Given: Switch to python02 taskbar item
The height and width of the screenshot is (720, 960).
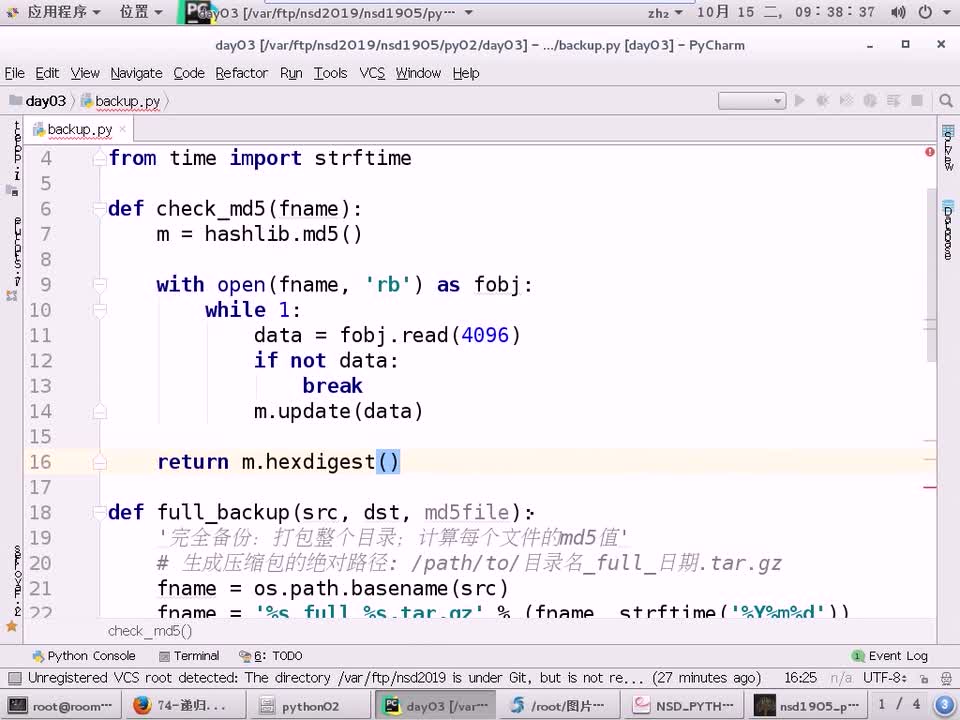Looking at the screenshot, I should 309,706.
